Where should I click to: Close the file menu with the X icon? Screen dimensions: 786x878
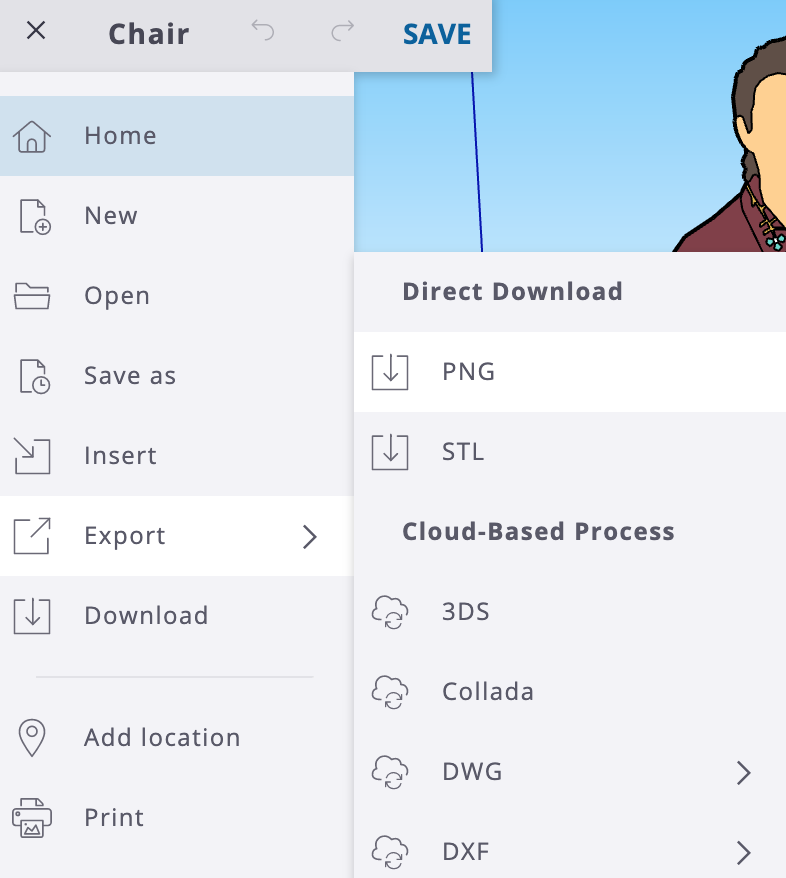point(36,31)
